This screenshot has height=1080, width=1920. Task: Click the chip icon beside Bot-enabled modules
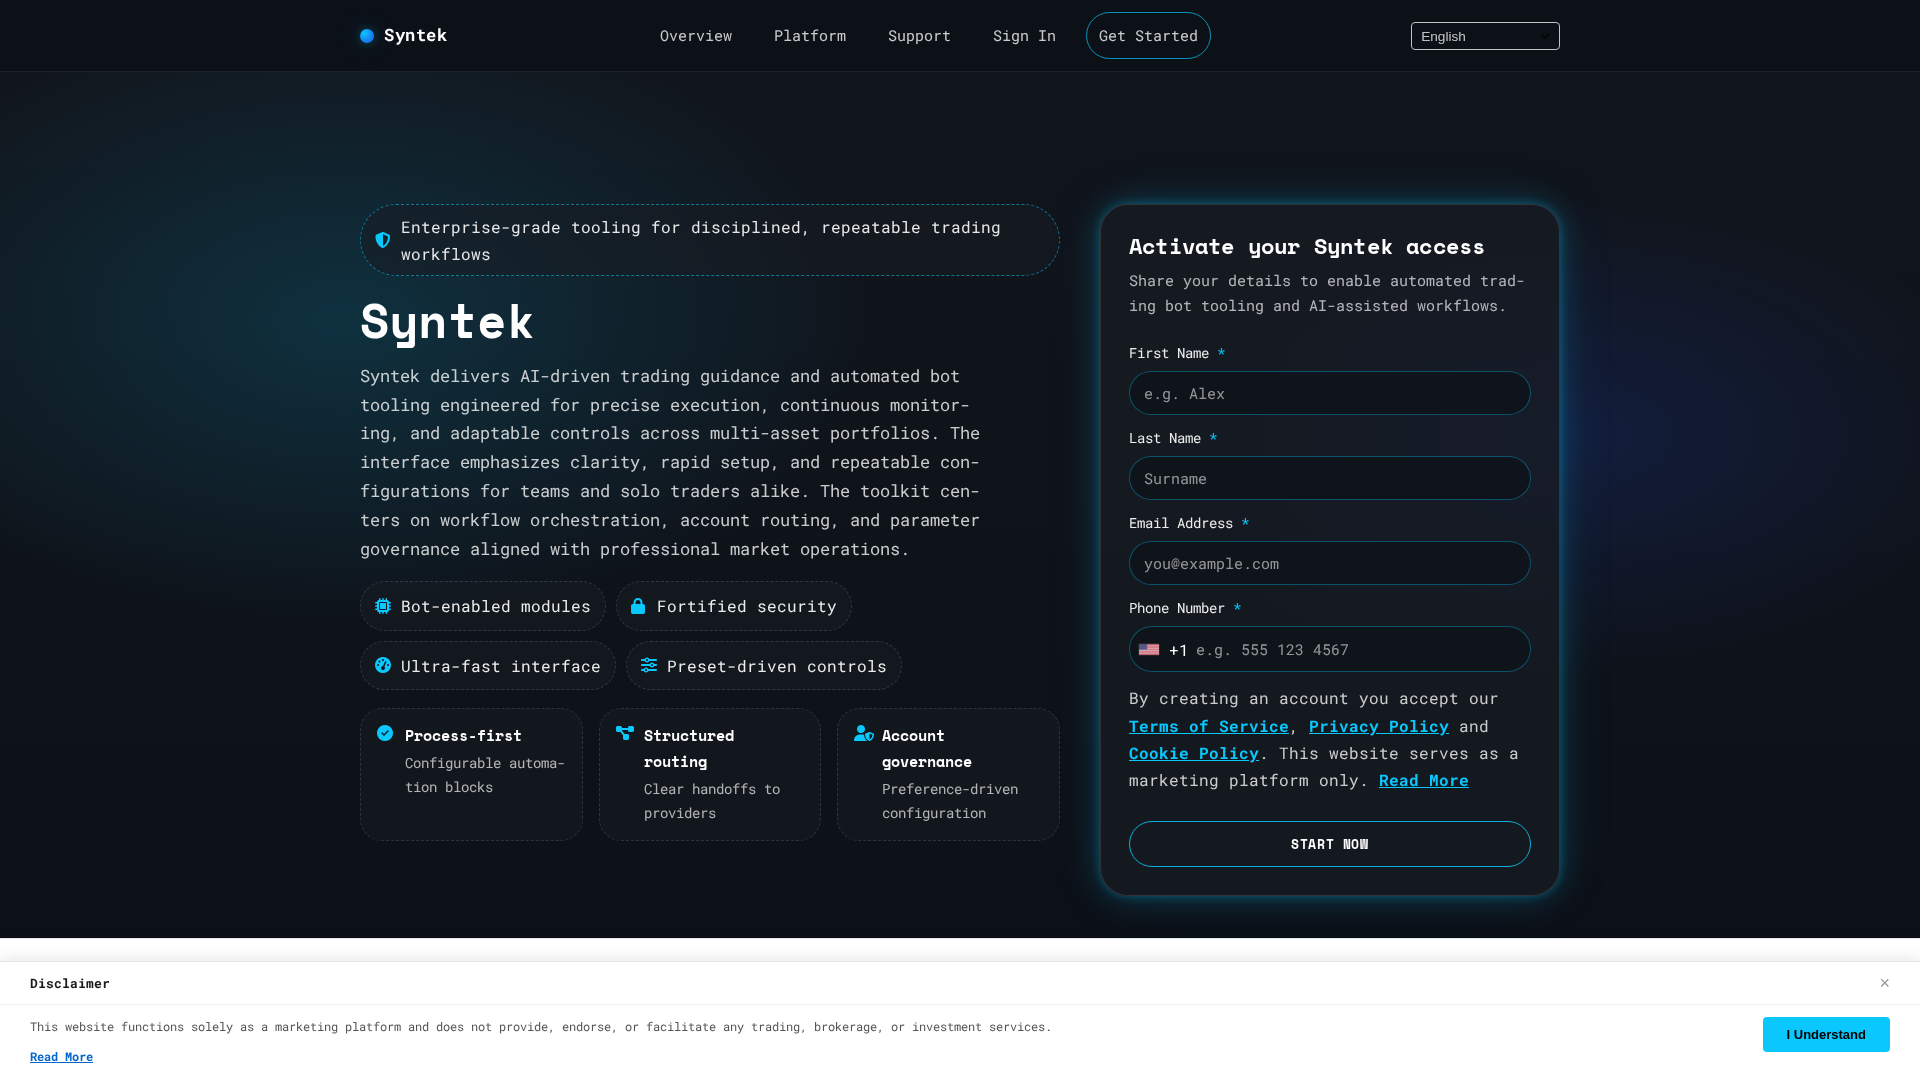[383, 606]
